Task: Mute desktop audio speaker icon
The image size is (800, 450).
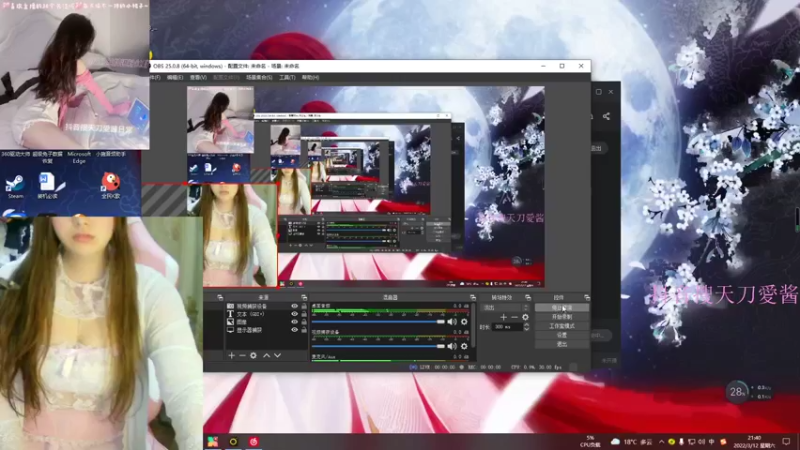Action: point(452,321)
